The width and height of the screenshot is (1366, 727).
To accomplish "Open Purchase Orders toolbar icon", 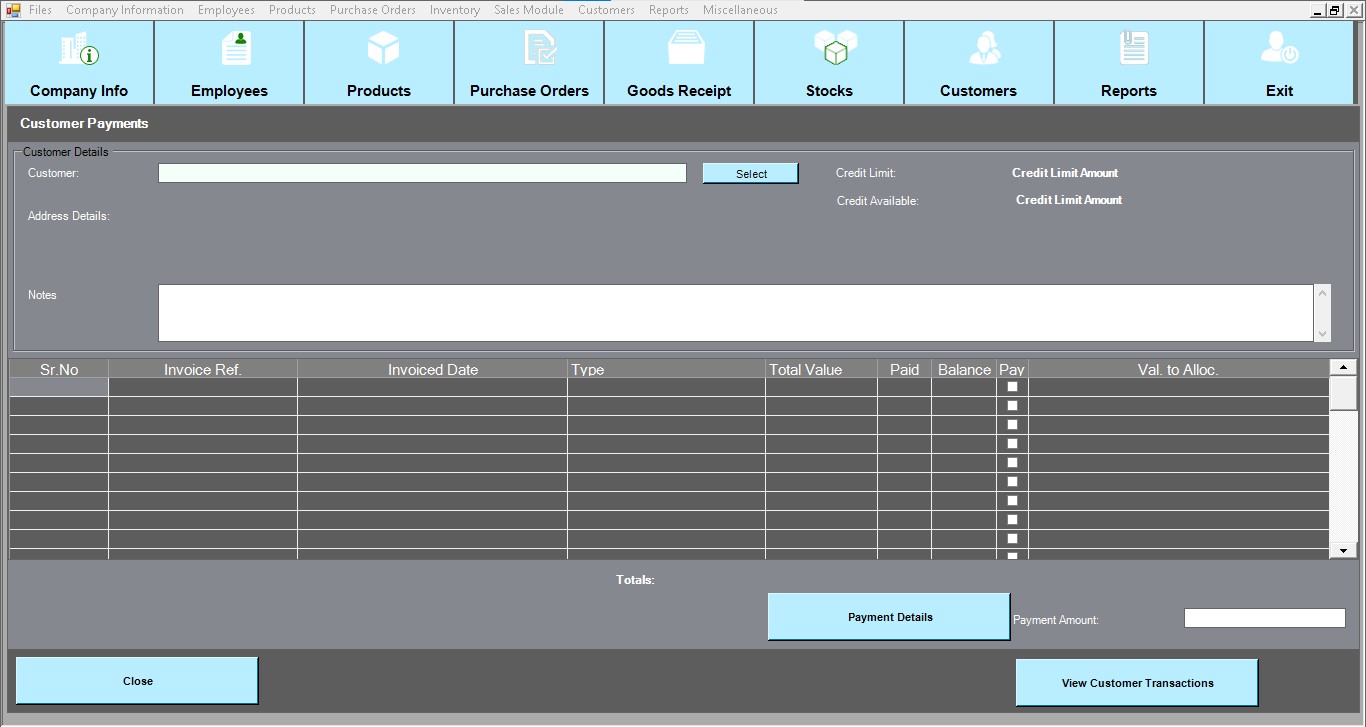I will pyautogui.click(x=539, y=48).
